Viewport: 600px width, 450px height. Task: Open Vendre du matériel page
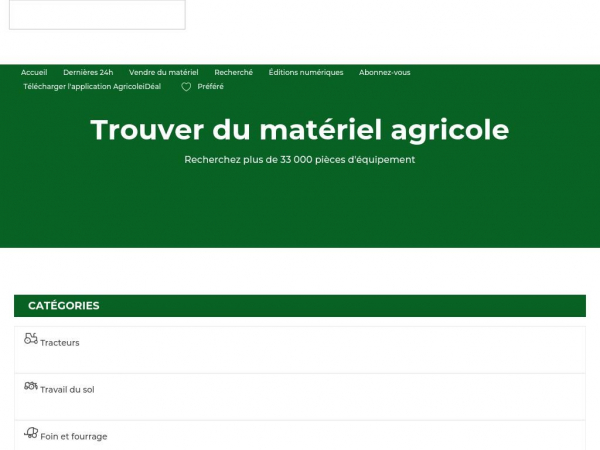click(163, 72)
